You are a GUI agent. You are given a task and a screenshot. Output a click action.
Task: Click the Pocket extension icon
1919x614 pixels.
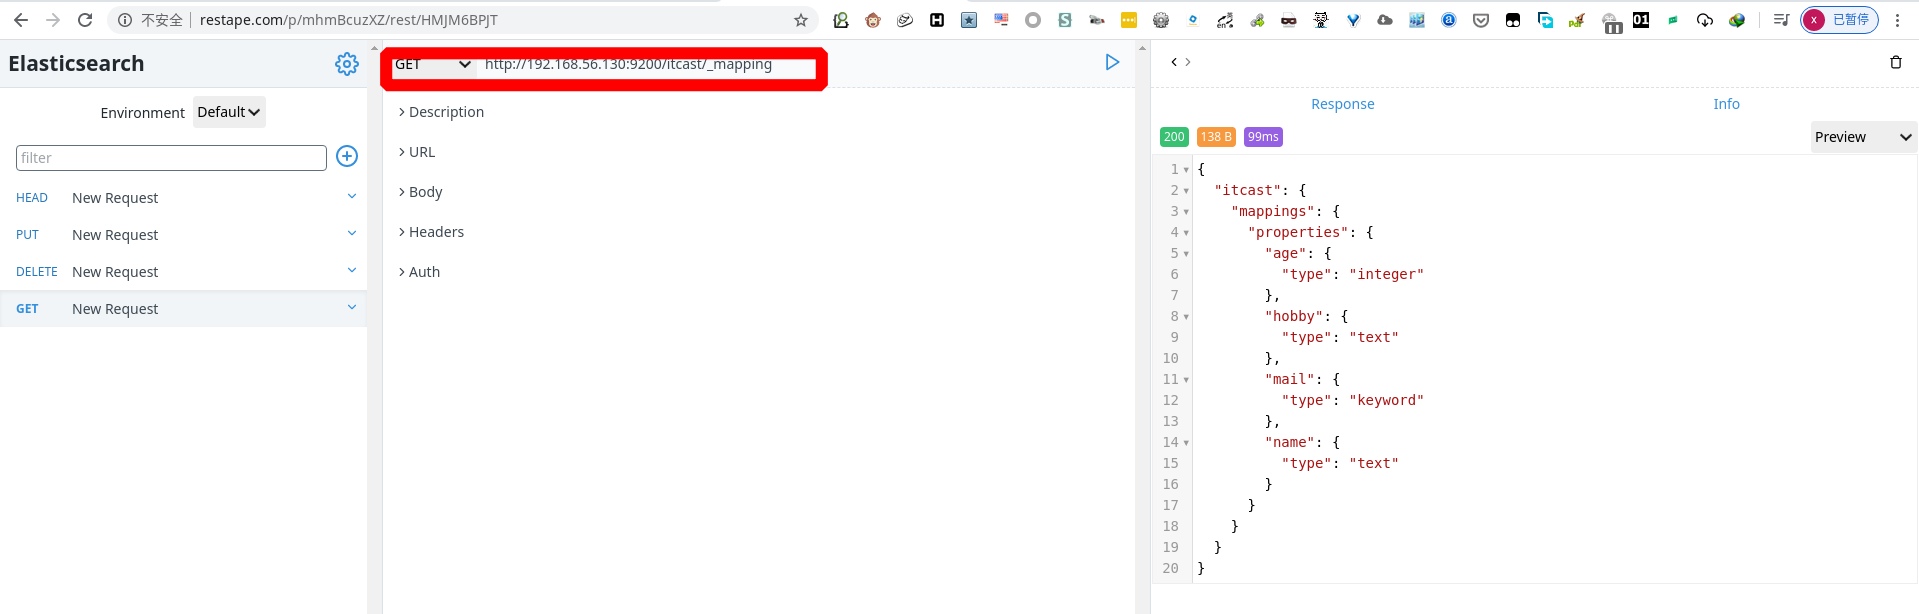point(1481,20)
